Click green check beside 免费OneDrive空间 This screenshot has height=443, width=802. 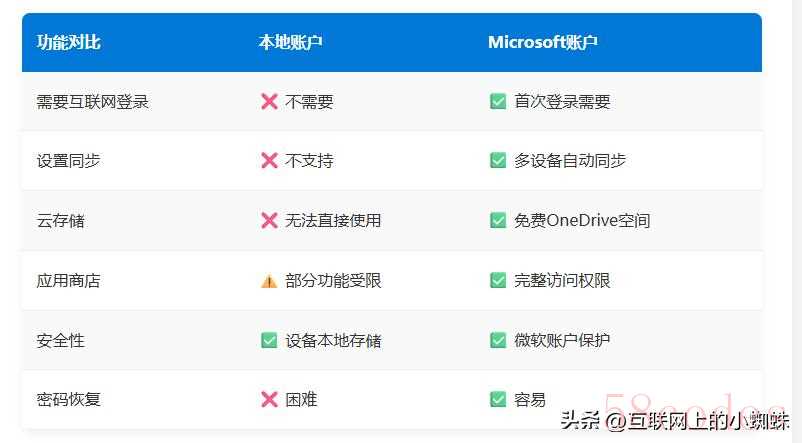pos(498,220)
